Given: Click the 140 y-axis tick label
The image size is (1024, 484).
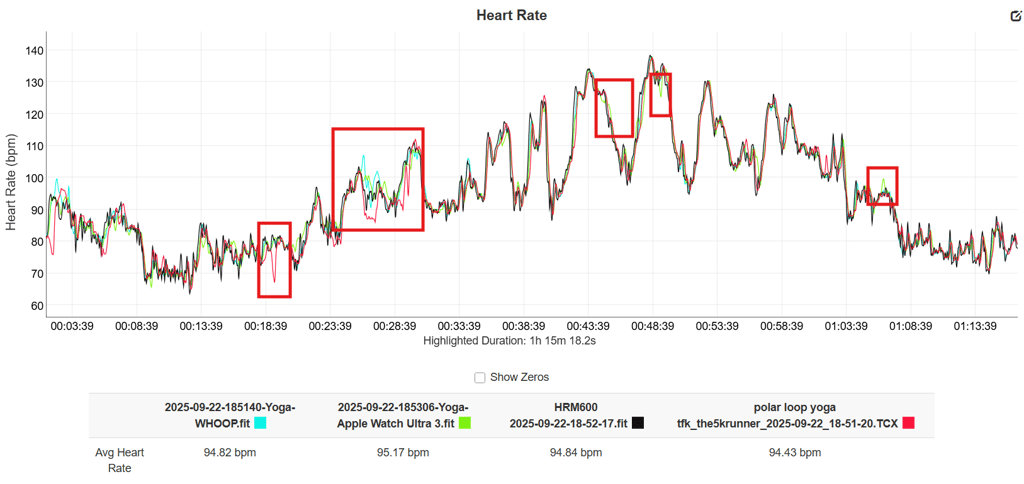Looking at the screenshot, I should (35, 50).
